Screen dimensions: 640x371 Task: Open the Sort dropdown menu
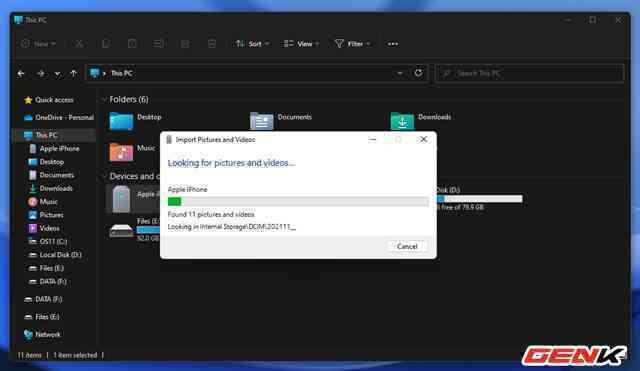tap(252, 44)
